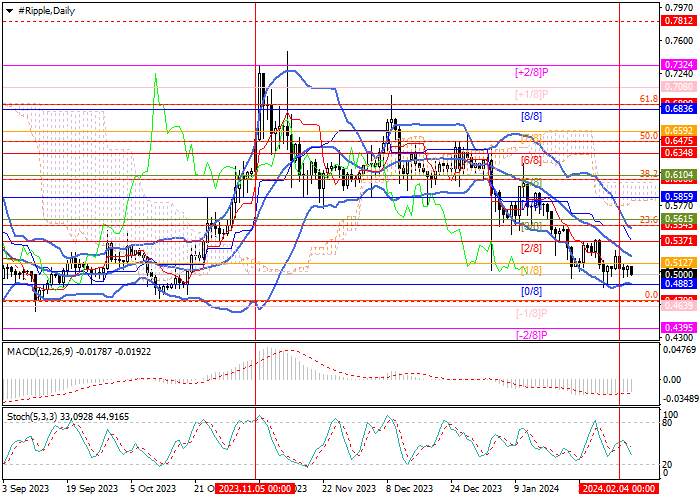The image size is (700, 500).
Task: Click the red 0.6475 price label
Action: coord(679,141)
